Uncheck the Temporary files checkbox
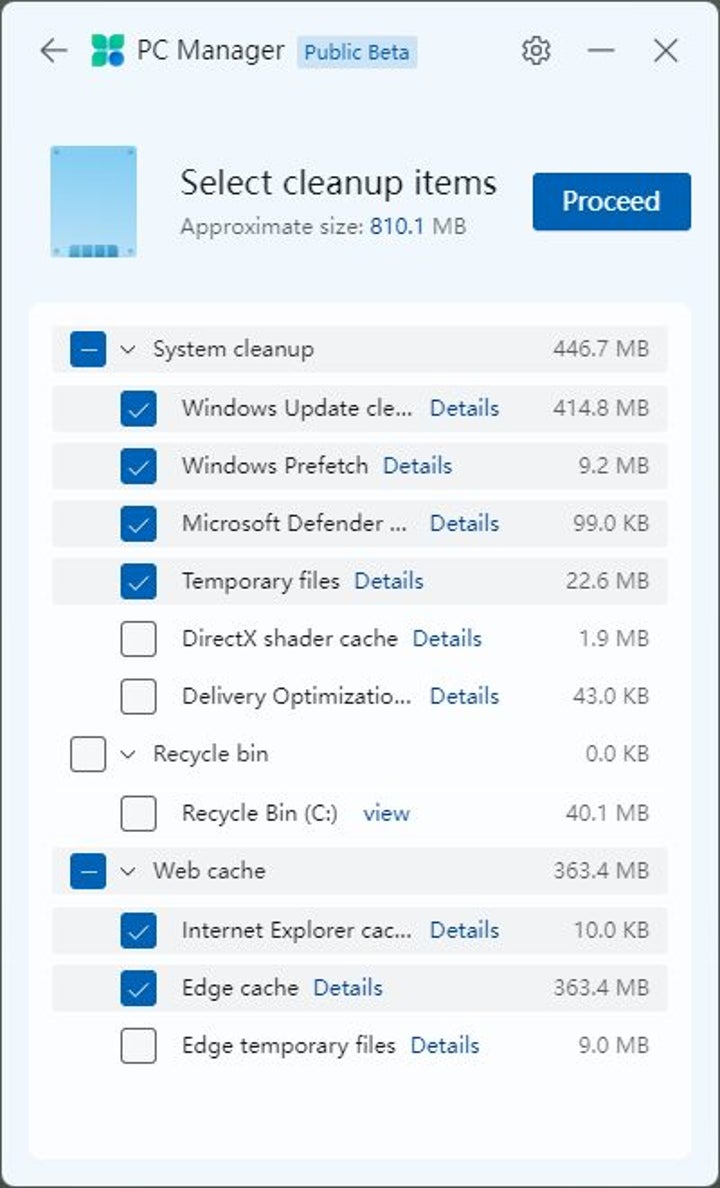 click(x=138, y=581)
